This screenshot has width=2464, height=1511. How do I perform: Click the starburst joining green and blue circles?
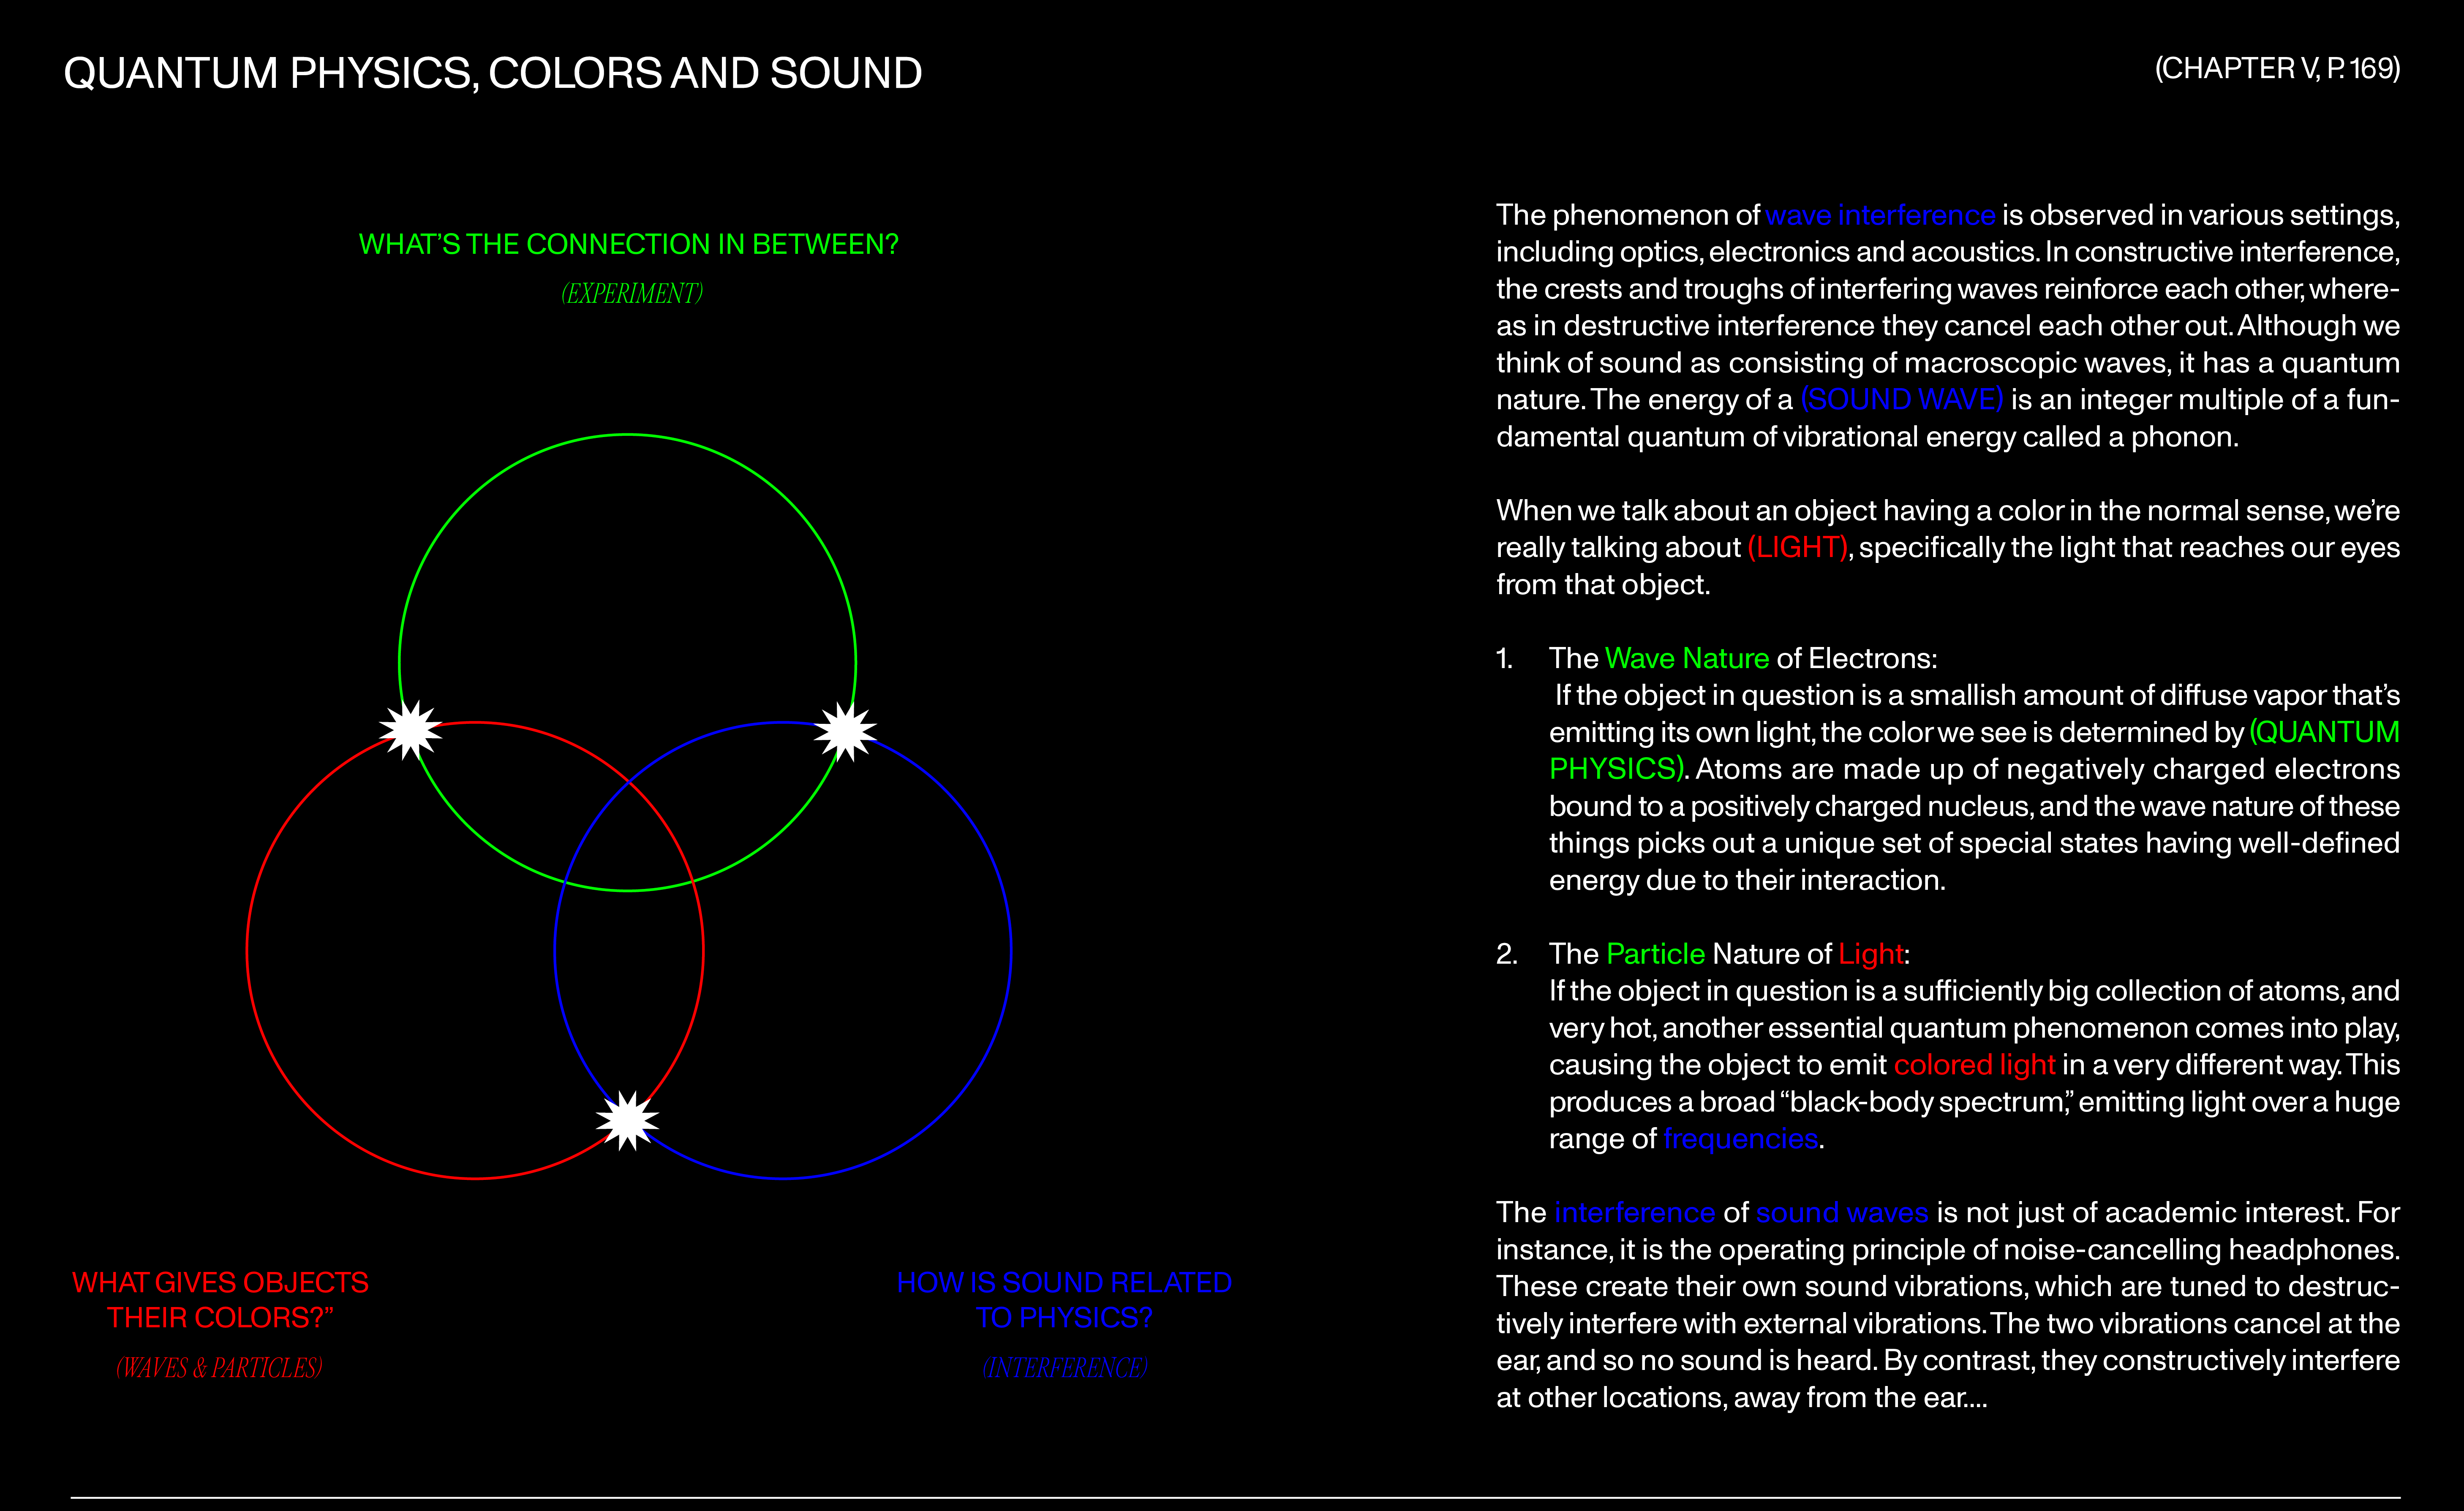pos(845,731)
